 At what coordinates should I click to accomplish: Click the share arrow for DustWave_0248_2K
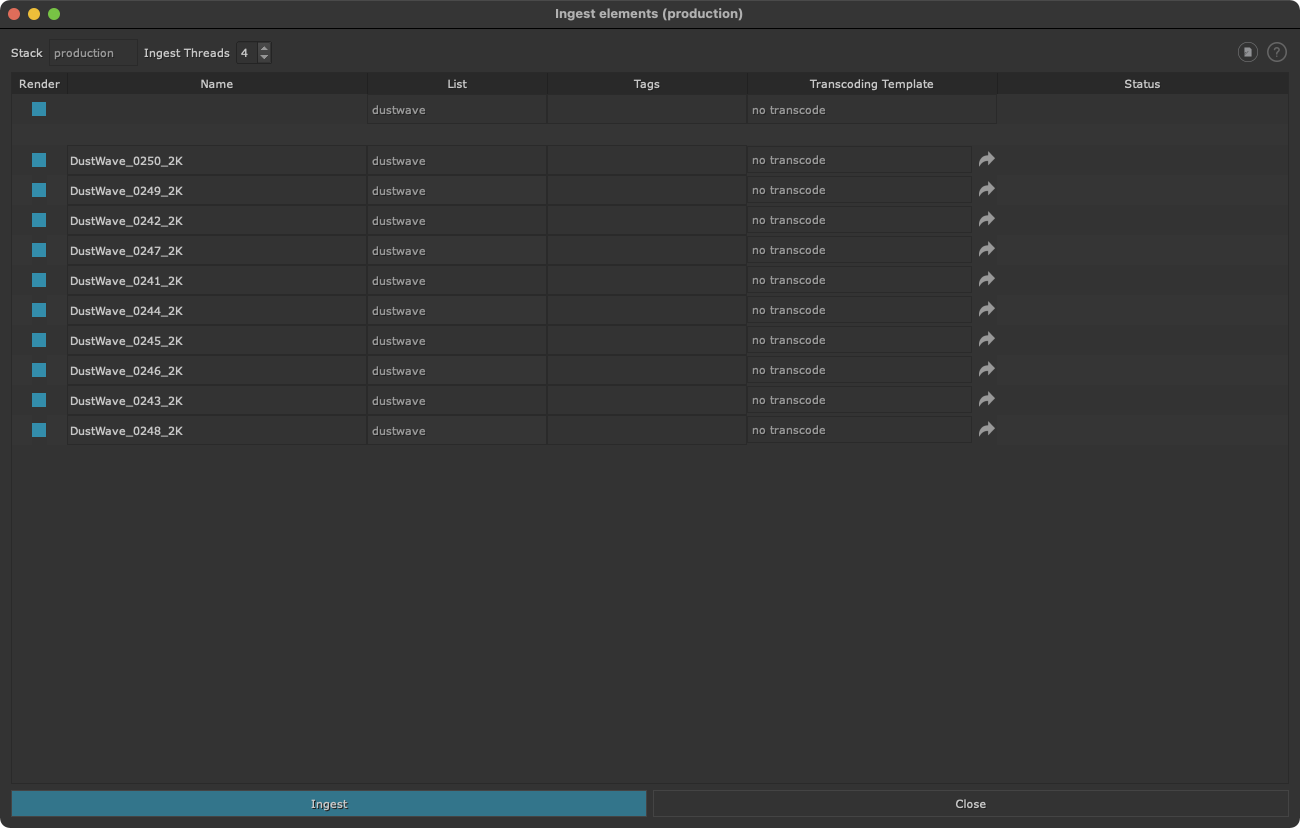986,429
